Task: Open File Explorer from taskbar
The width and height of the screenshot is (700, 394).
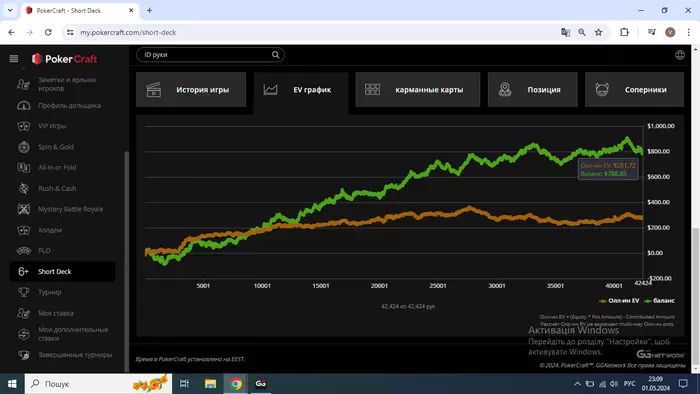Action: tap(210, 384)
